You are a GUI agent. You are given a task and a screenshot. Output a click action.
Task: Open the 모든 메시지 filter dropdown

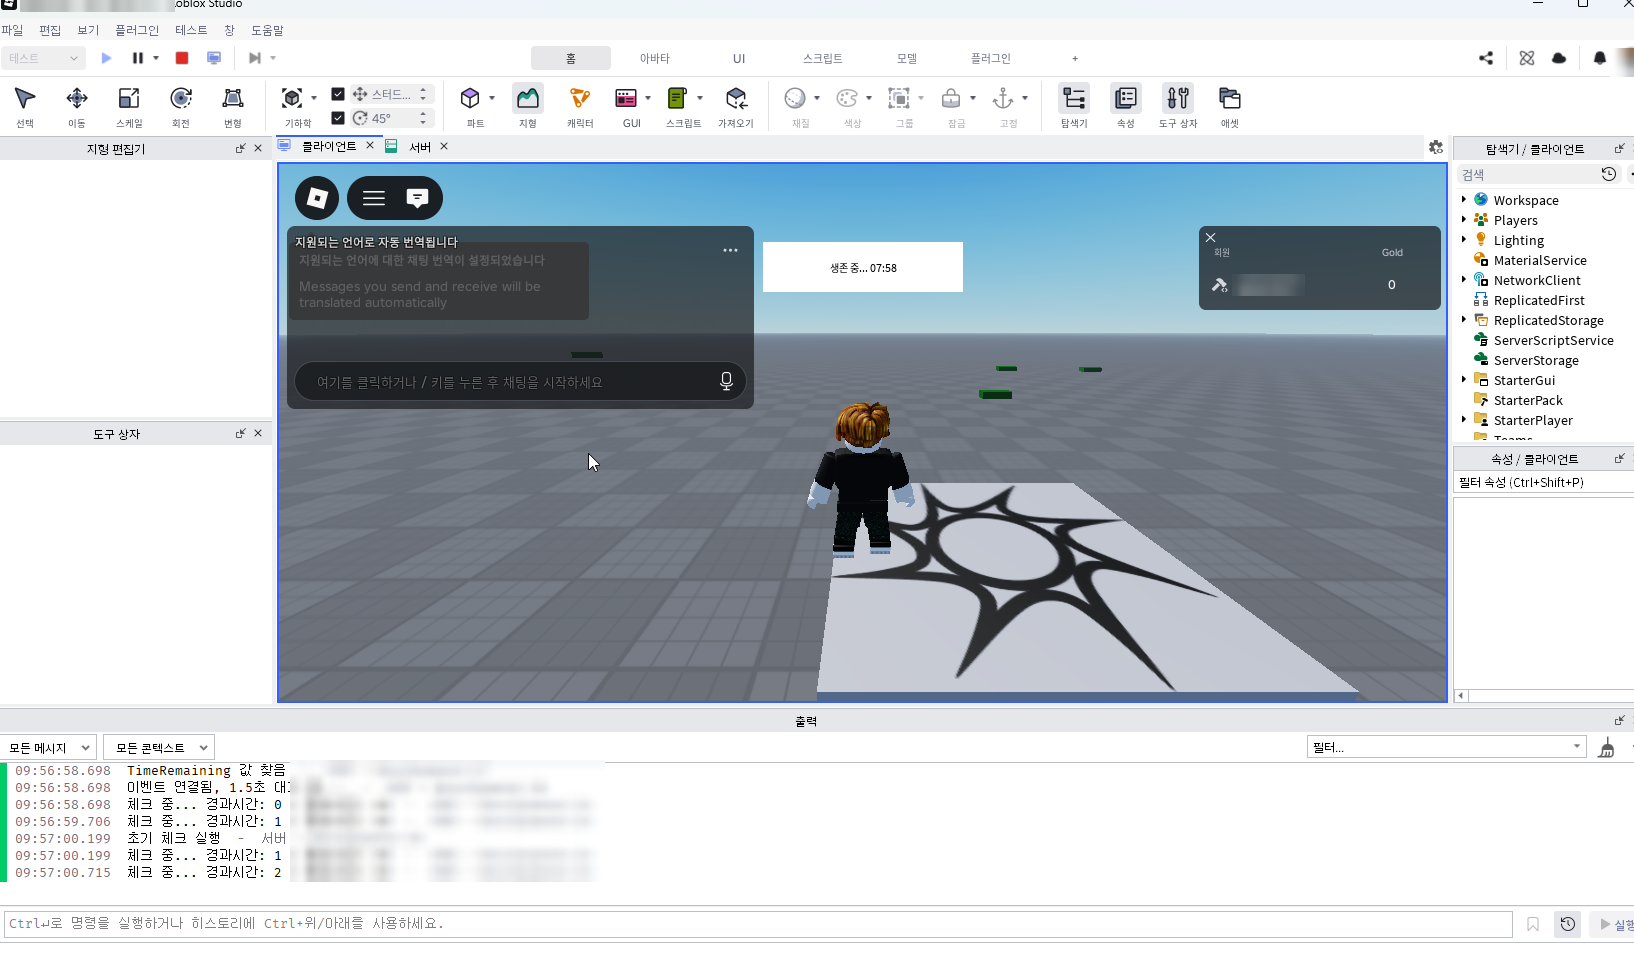click(48, 747)
